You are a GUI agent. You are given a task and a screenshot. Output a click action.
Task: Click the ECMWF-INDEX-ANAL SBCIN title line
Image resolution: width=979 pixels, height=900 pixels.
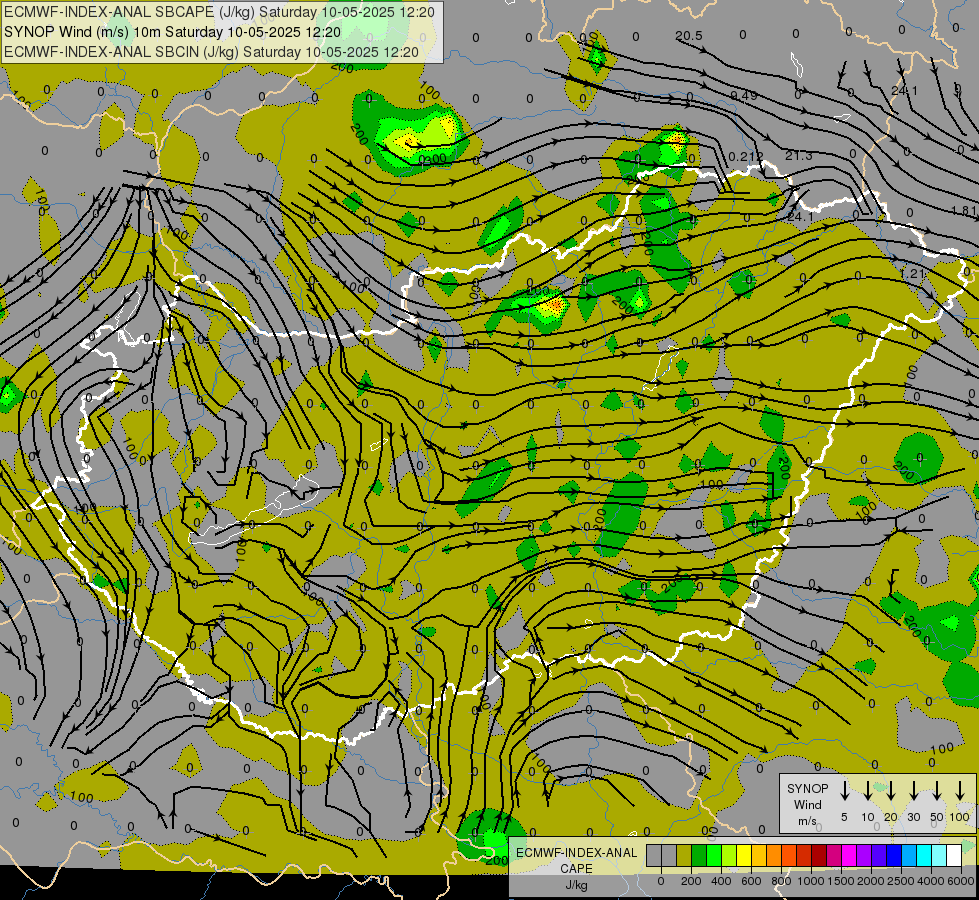pos(212,52)
